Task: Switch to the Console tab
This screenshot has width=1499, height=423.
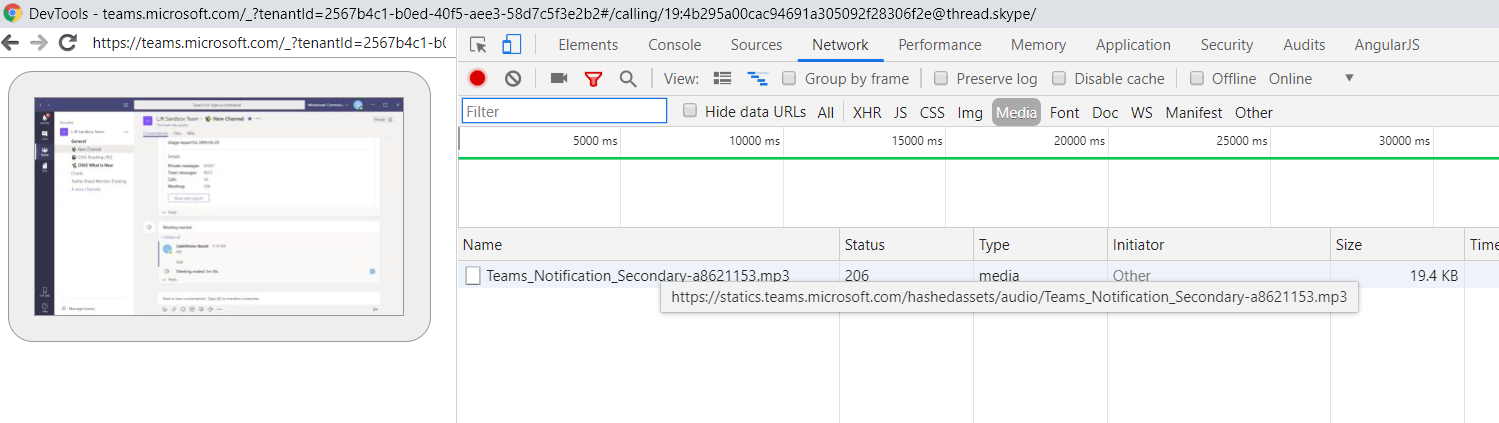Action: [x=675, y=45]
